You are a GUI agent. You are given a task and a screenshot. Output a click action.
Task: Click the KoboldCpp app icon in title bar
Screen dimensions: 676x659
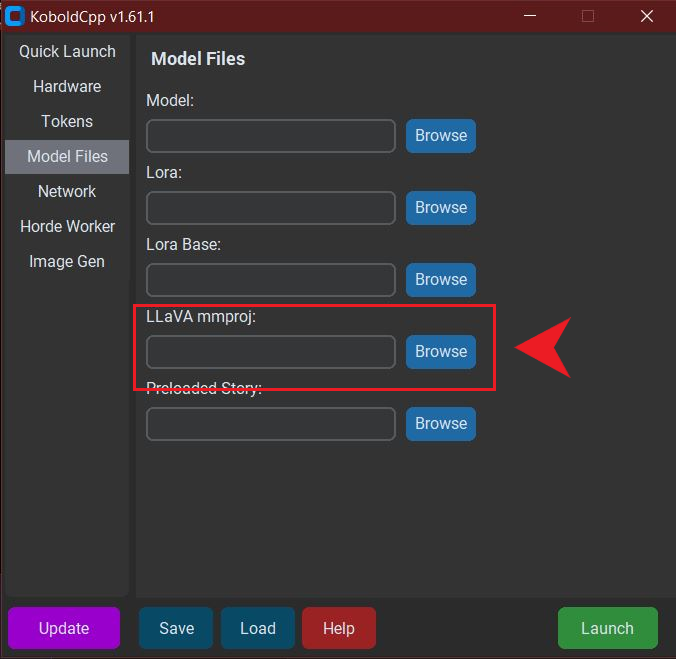pyautogui.click(x=15, y=16)
